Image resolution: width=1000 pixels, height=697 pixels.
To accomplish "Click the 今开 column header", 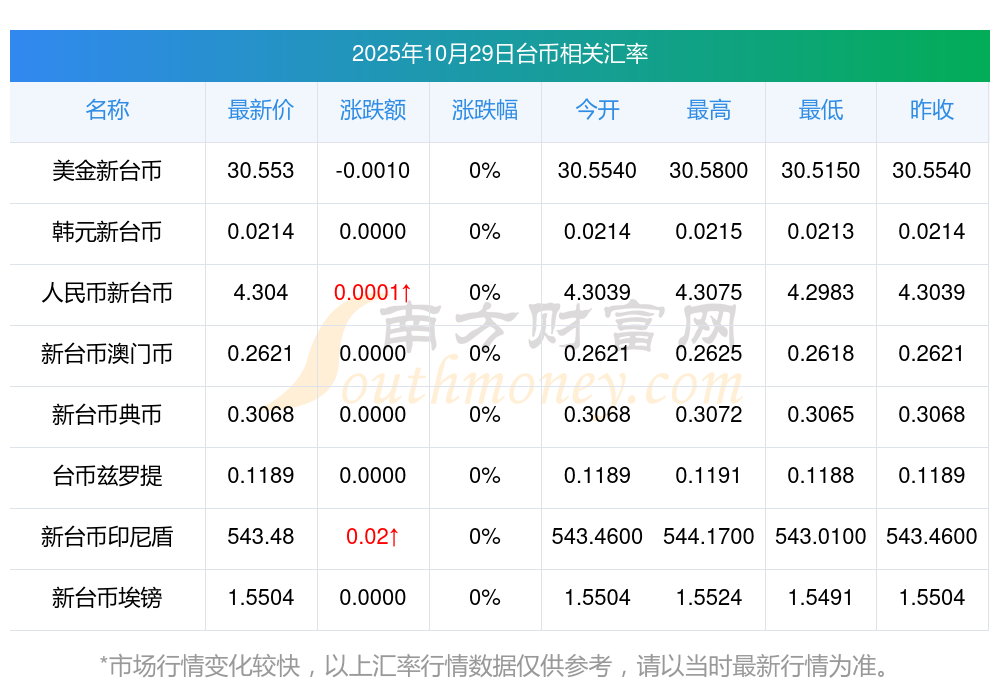I will 597,110.
